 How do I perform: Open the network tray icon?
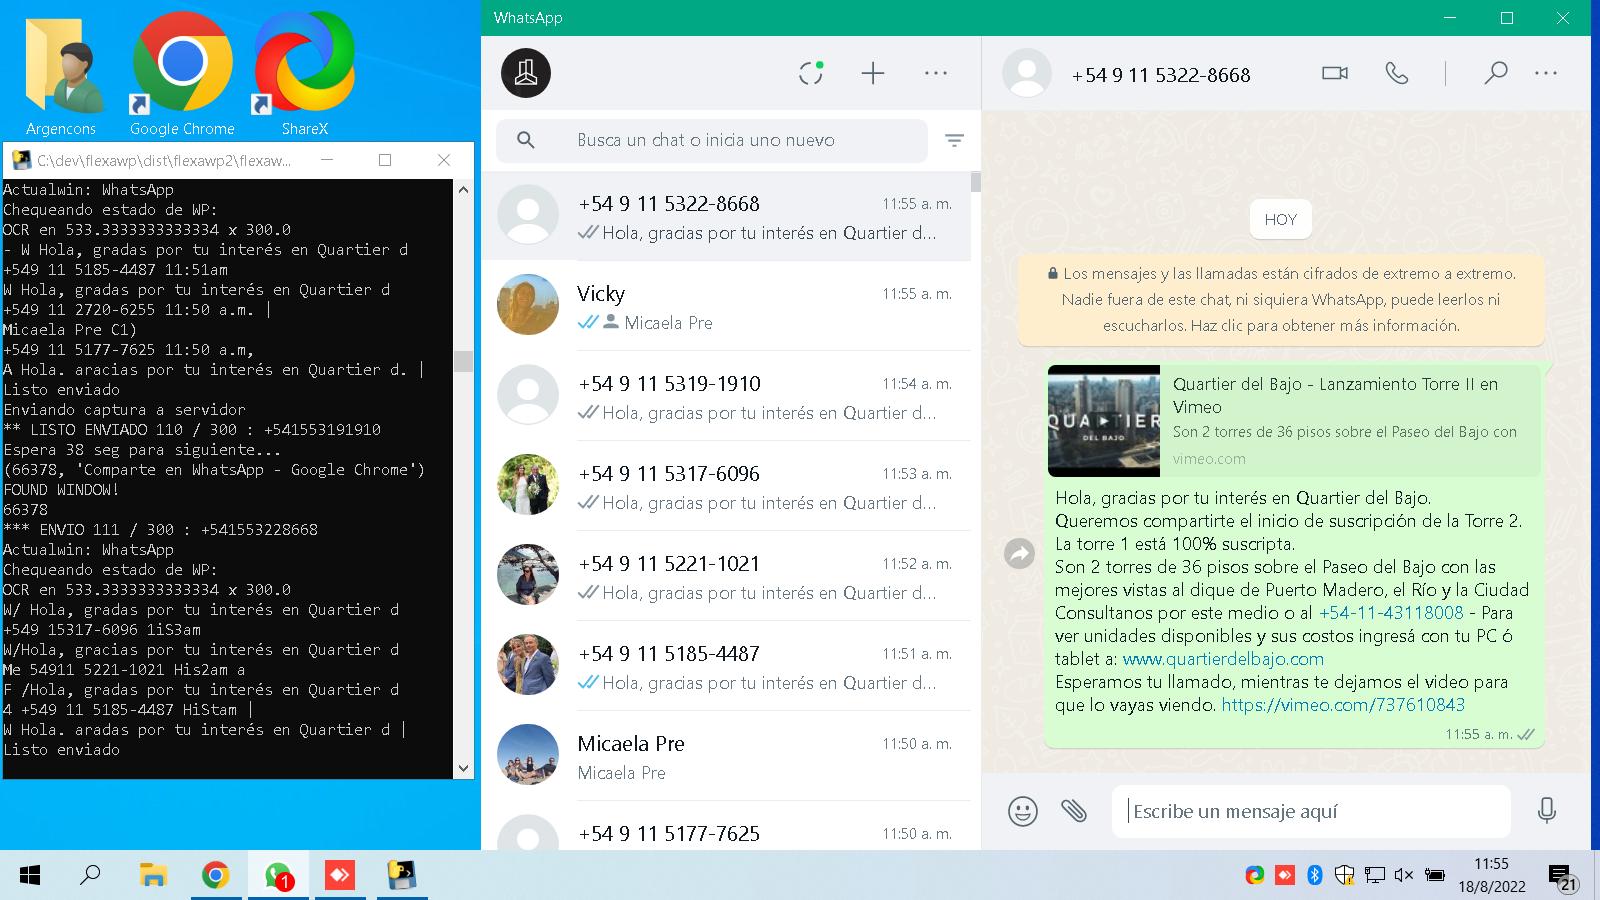[1375, 875]
